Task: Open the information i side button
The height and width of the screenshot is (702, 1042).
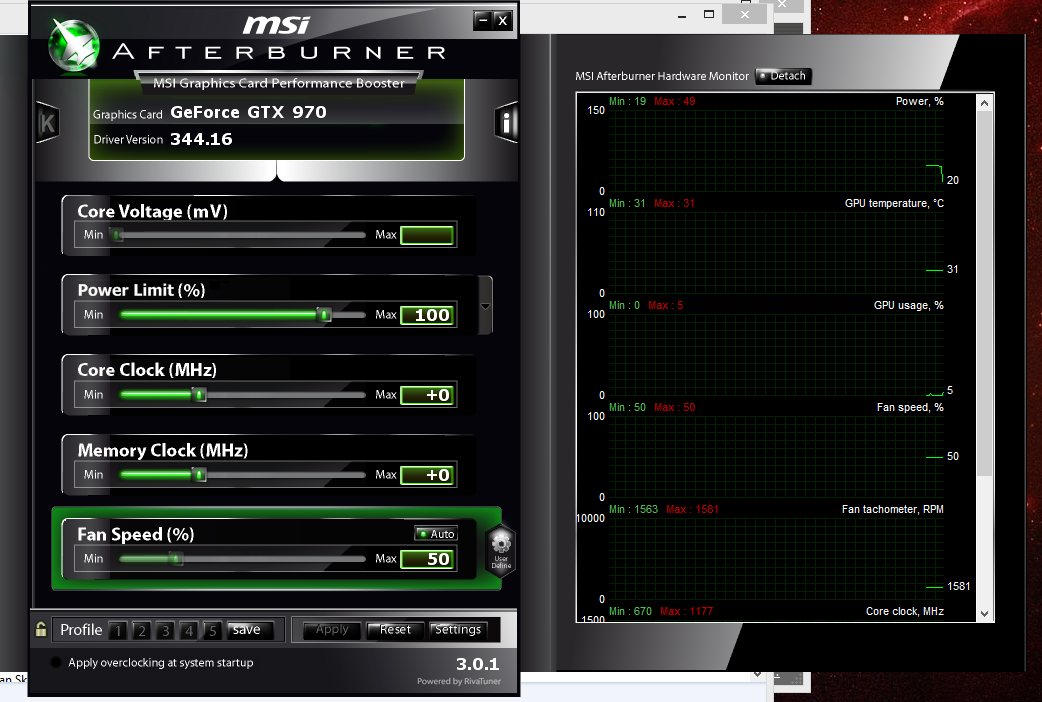Action: tap(506, 122)
